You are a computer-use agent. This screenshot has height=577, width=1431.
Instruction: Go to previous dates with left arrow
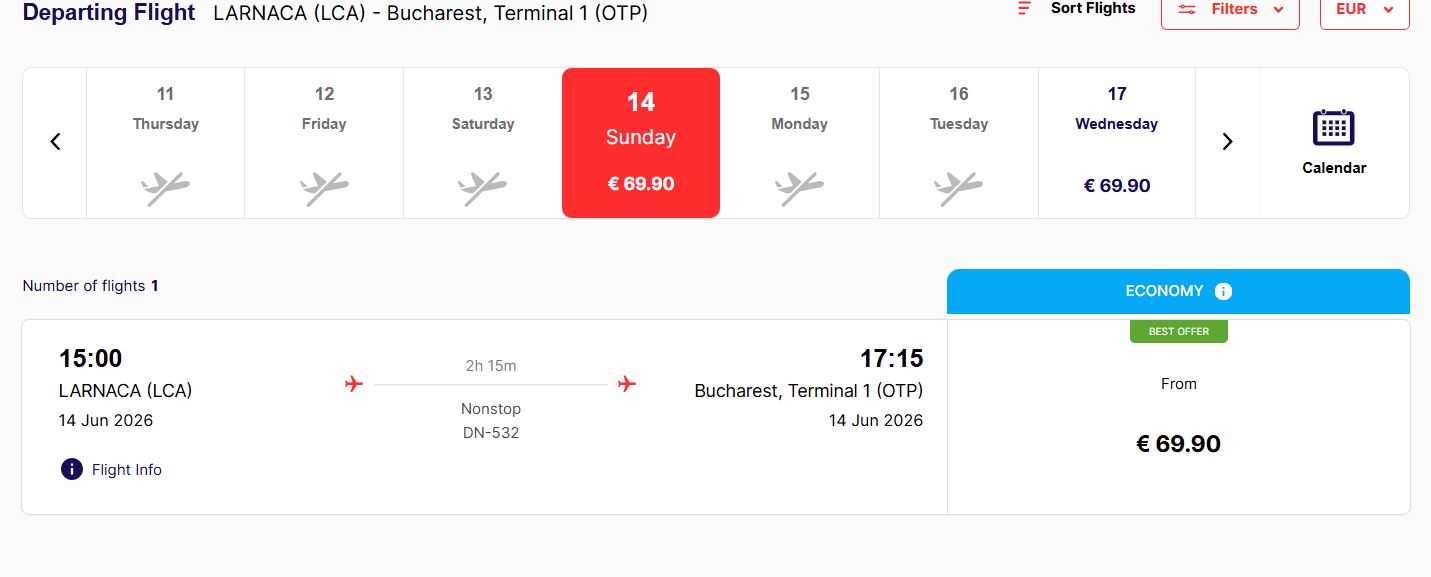[55, 142]
